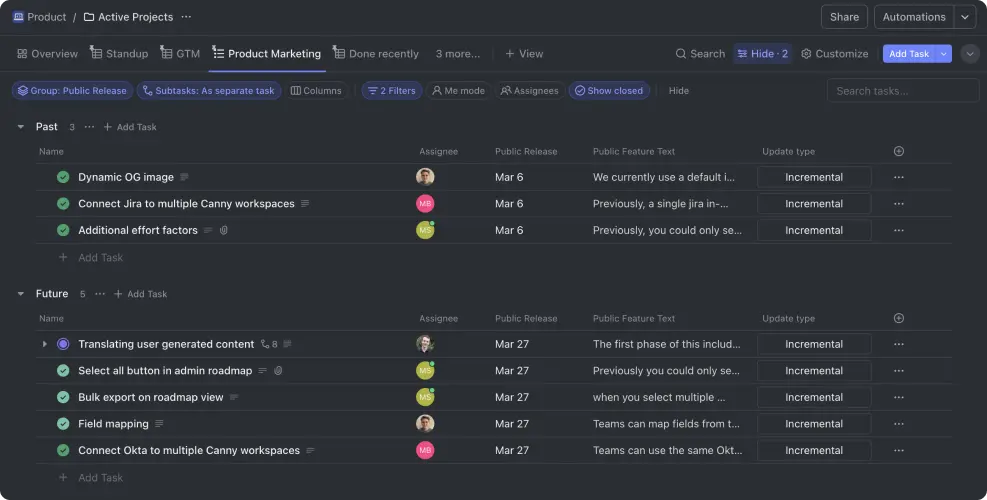Viewport: 987px width, 500px height.
Task: Open Subtasks: As separate task option
Action: pos(209,91)
